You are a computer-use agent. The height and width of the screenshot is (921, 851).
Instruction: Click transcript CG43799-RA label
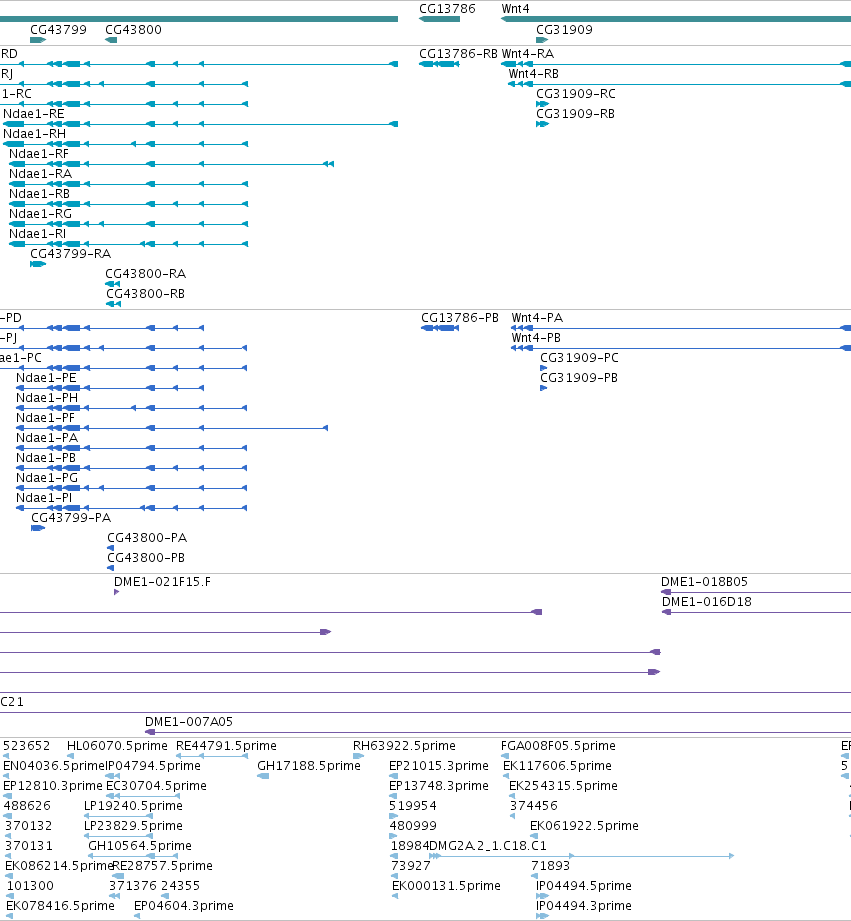click(70, 254)
